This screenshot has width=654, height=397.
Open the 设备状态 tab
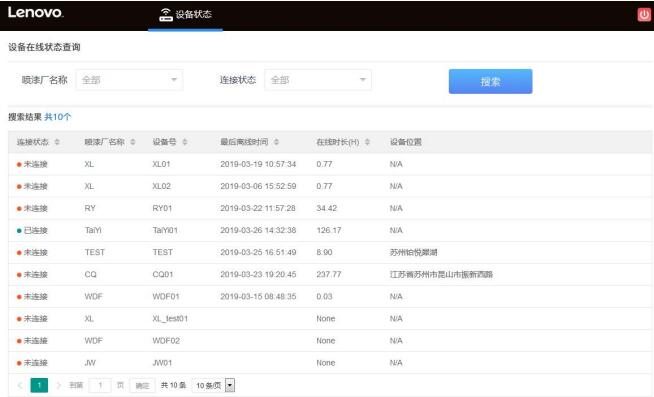click(185, 15)
